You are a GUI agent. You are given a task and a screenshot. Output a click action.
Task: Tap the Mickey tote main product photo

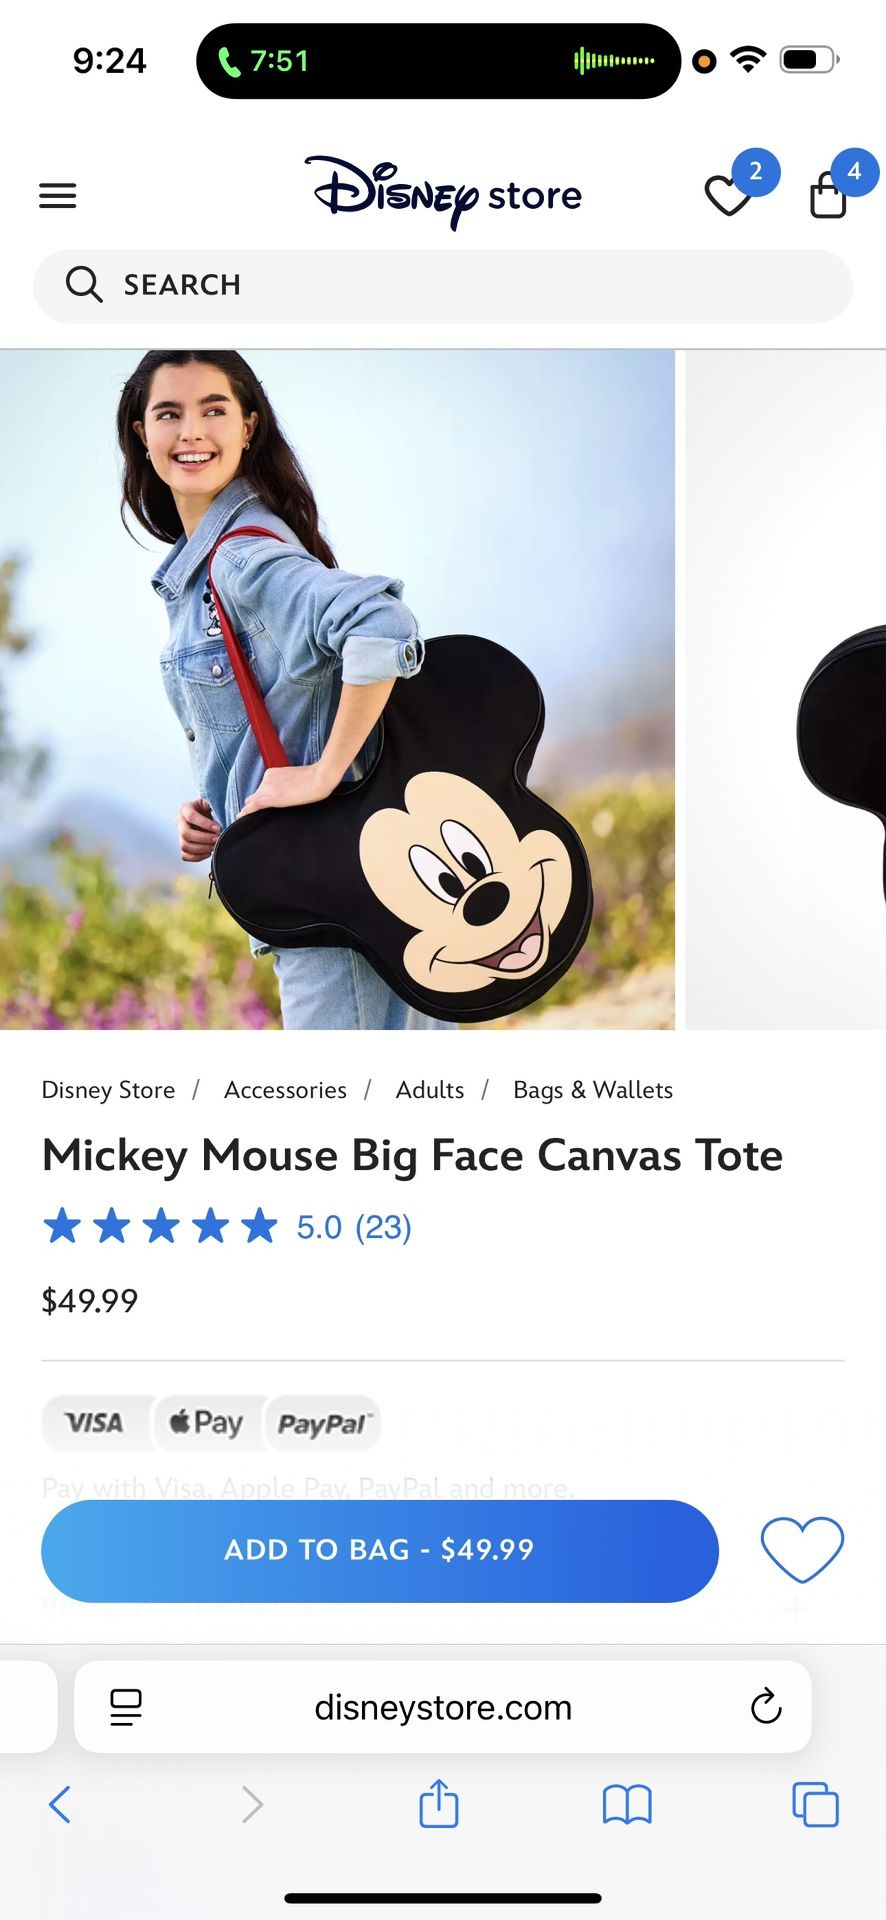coord(337,689)
